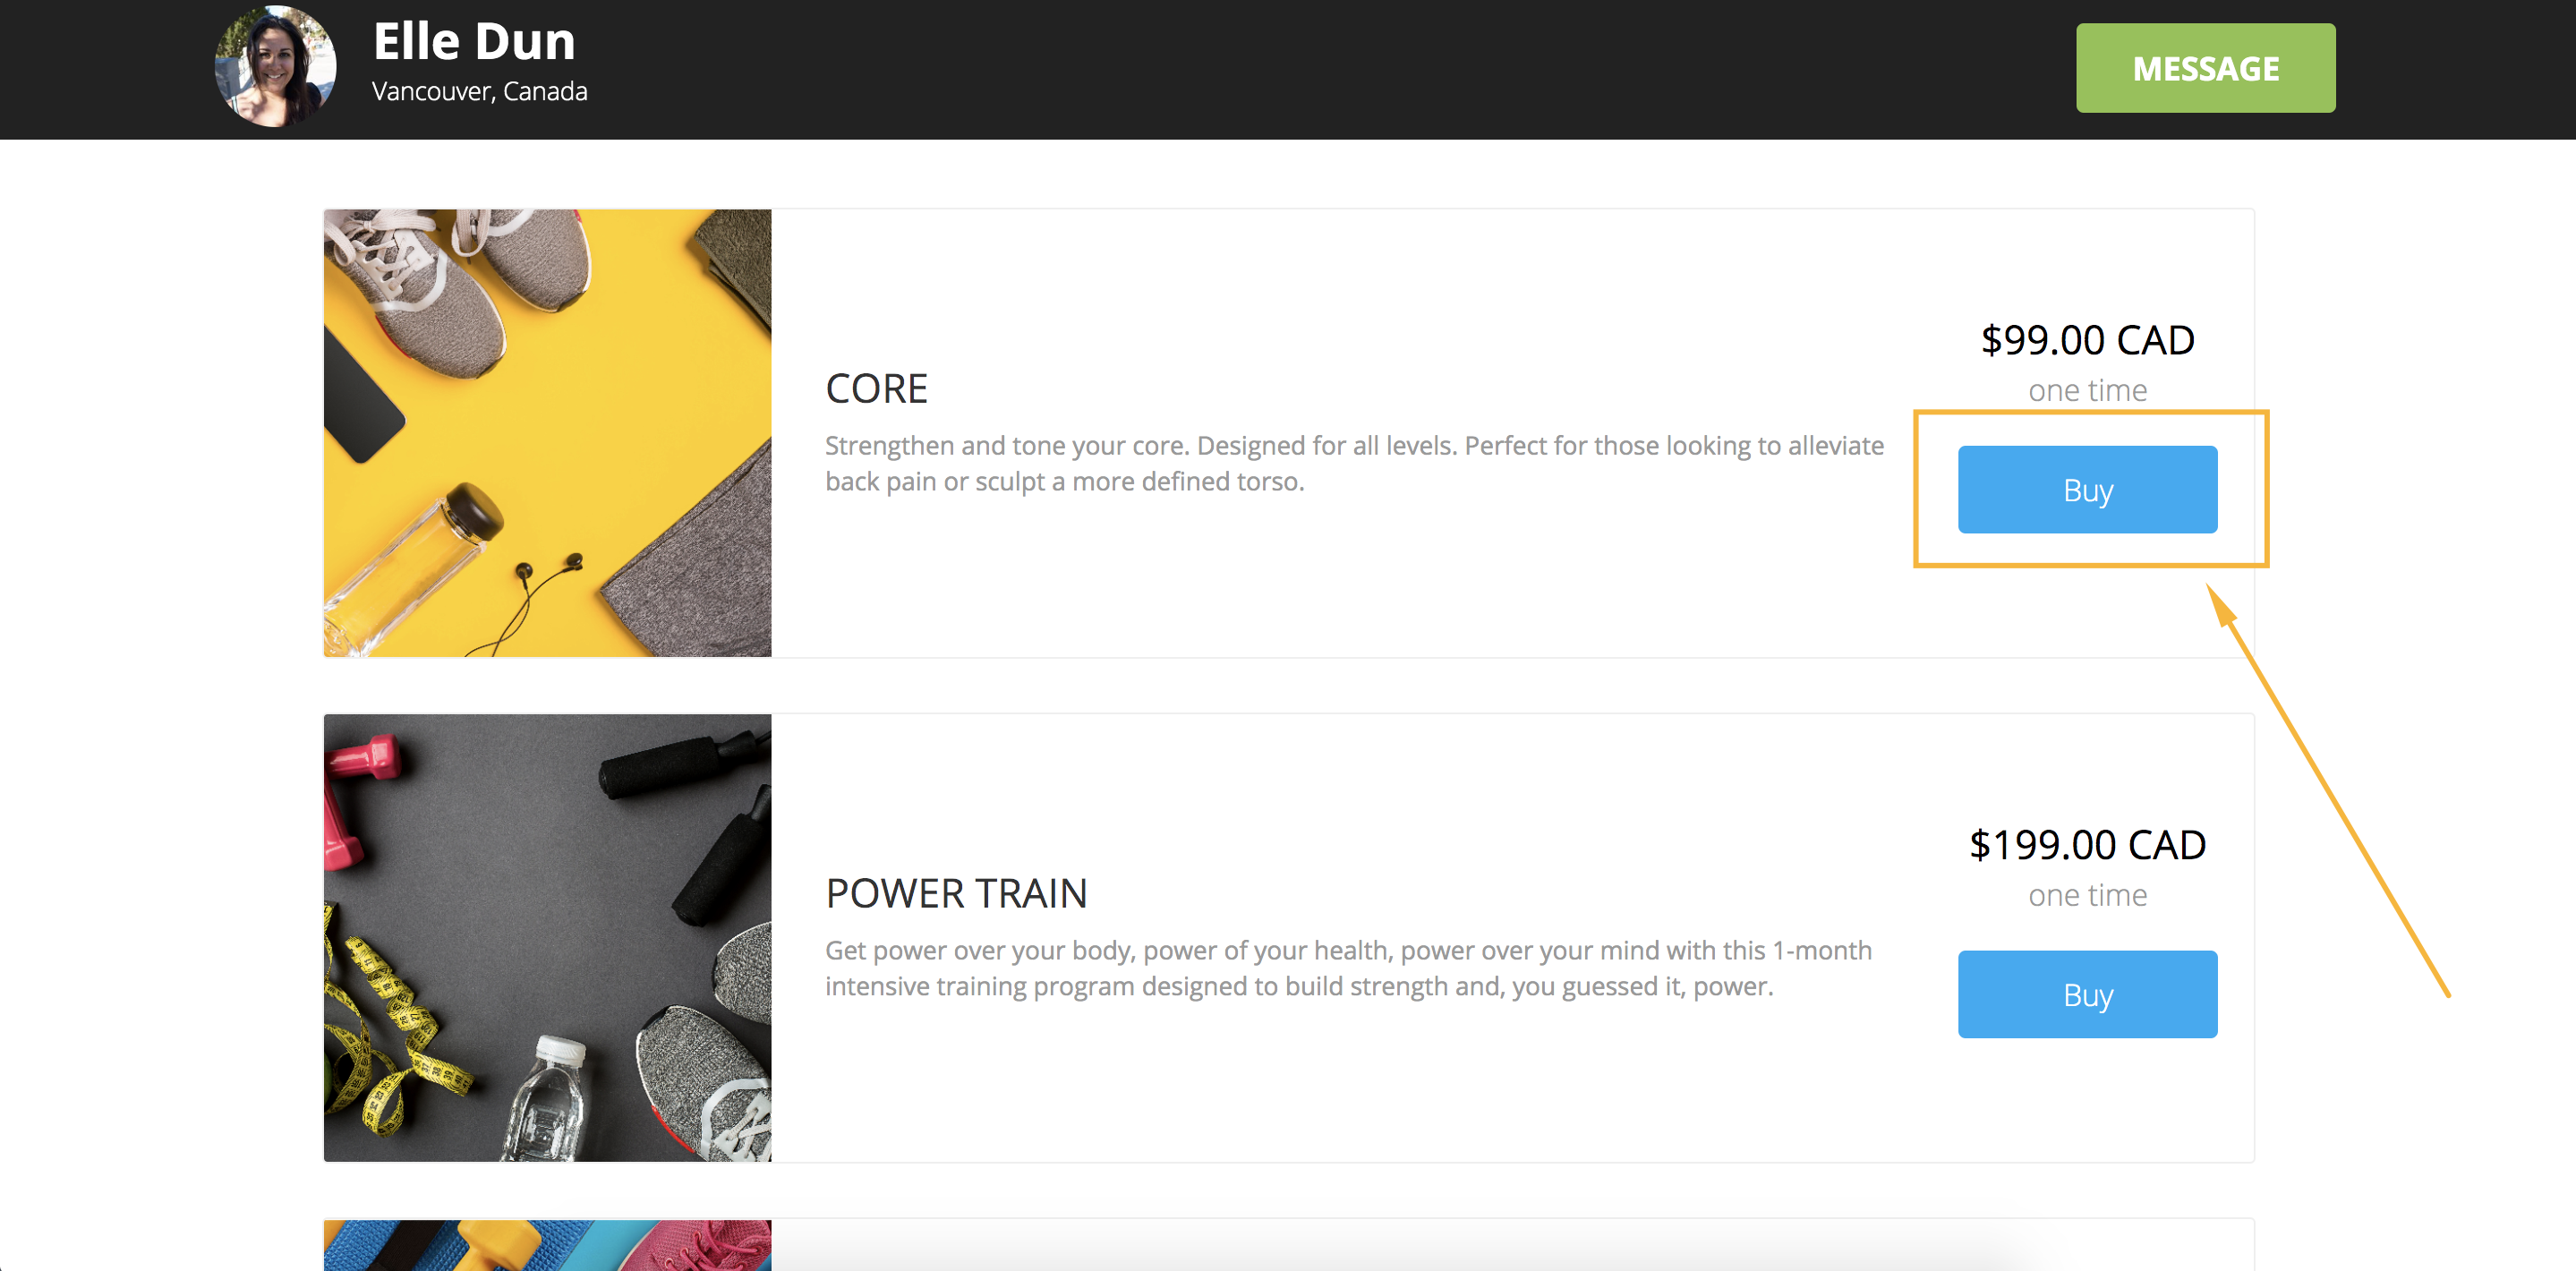Image resolution: width=2576 pixels, height=1271 pixels.
Task: Select the CORE program title
Action: tap(876, 389)
